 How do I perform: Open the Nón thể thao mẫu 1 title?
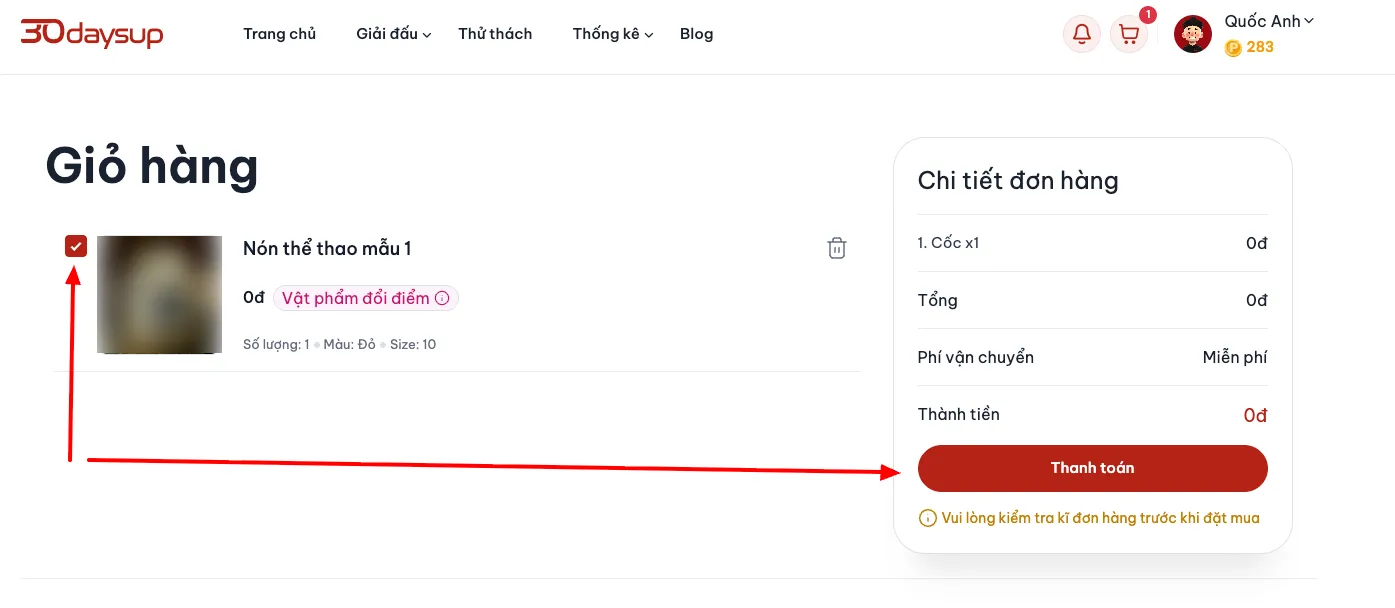click(x=327, y=248)
